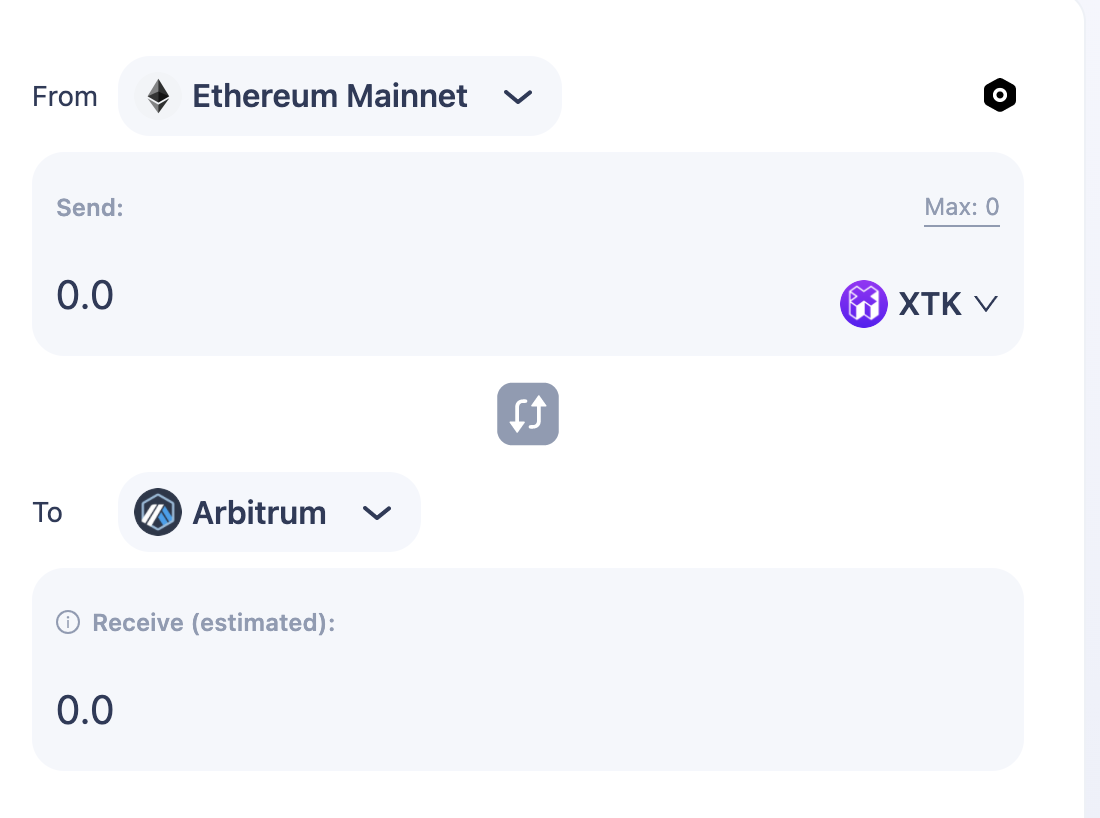1100x818 pixels.
Task: Open the hexagon settings icon
Action: (999, 96)
